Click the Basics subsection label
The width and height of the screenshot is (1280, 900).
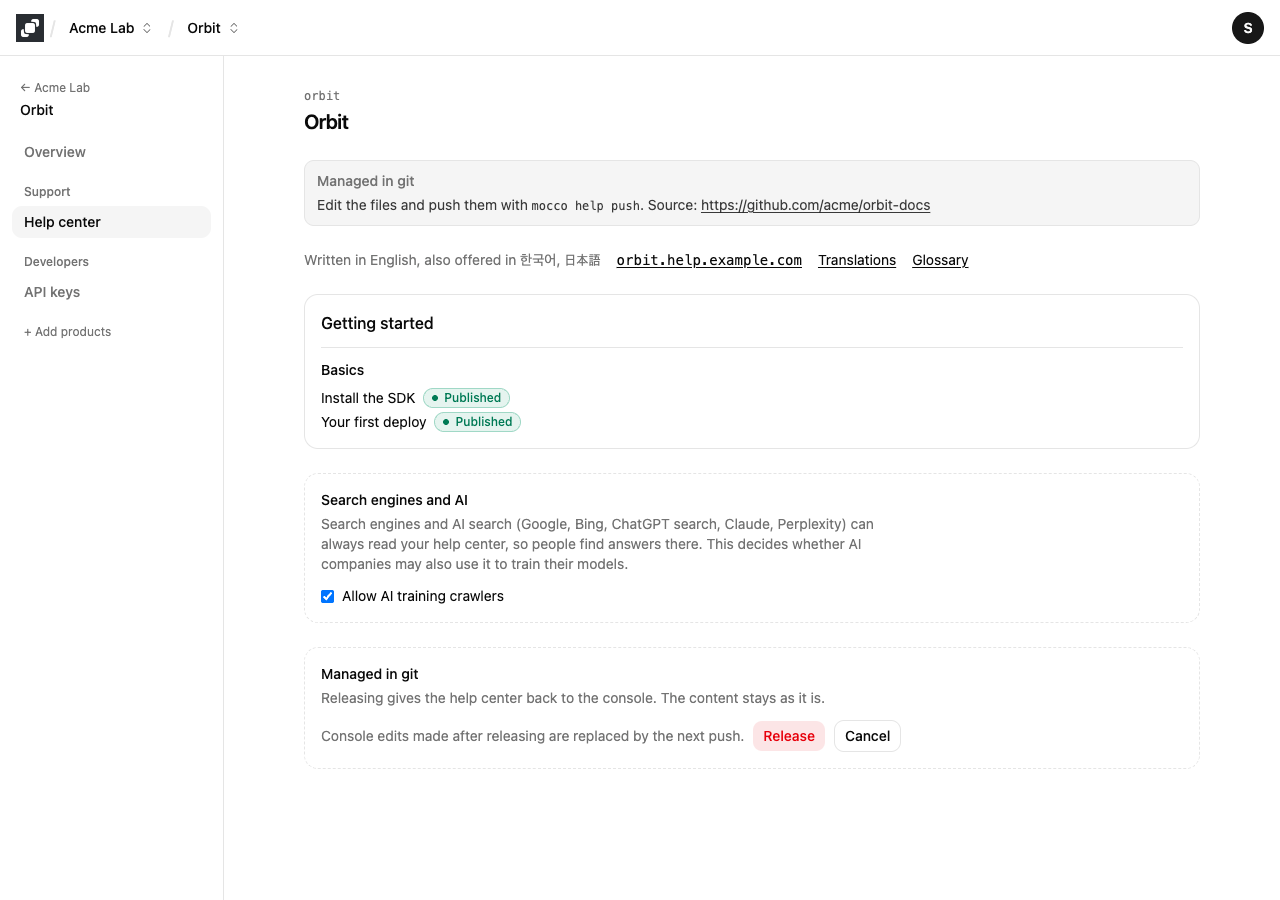[x=342, y=370]
